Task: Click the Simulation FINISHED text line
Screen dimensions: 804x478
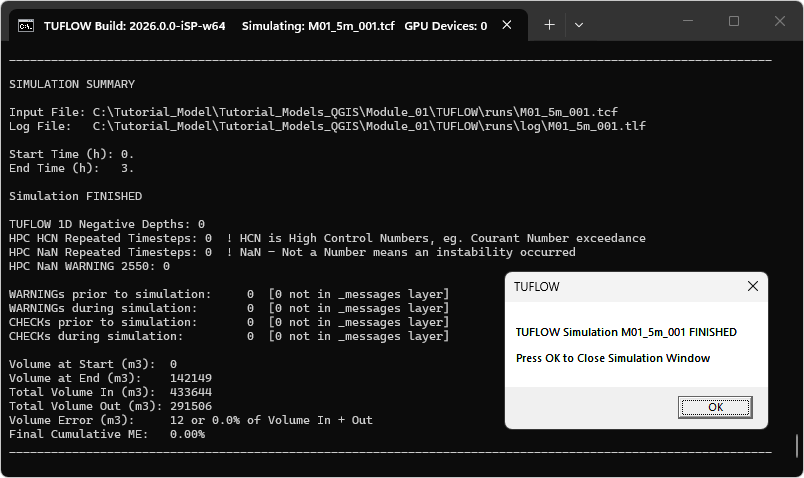Action: click(75, 196)
